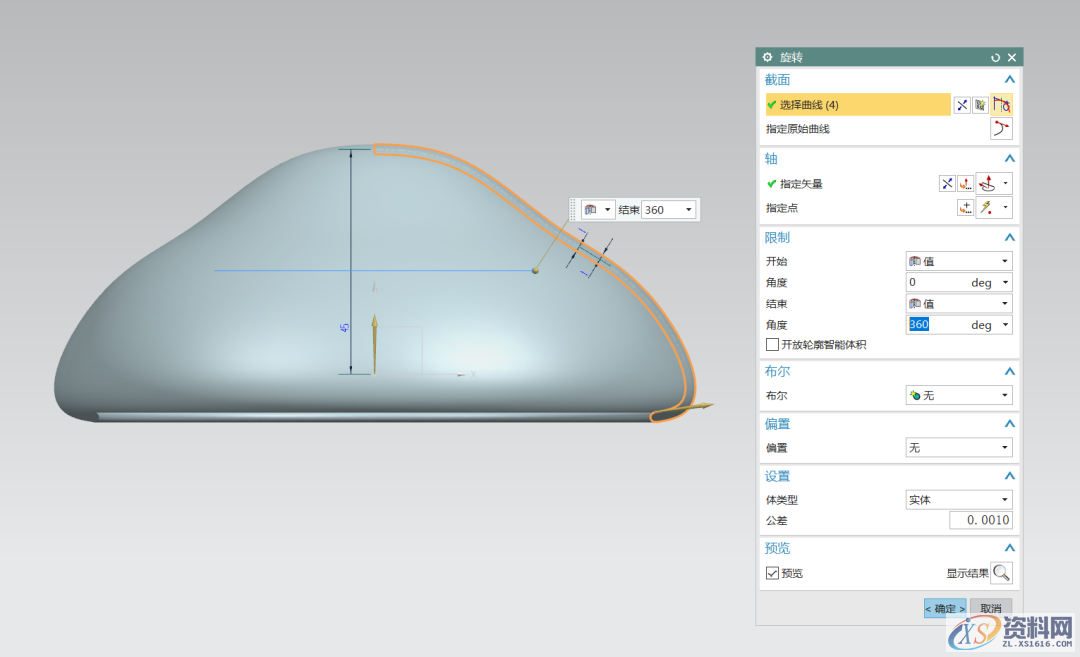Open the vector dialog icon beside 指定矢量
The image size is (1080, 657).
965,184
